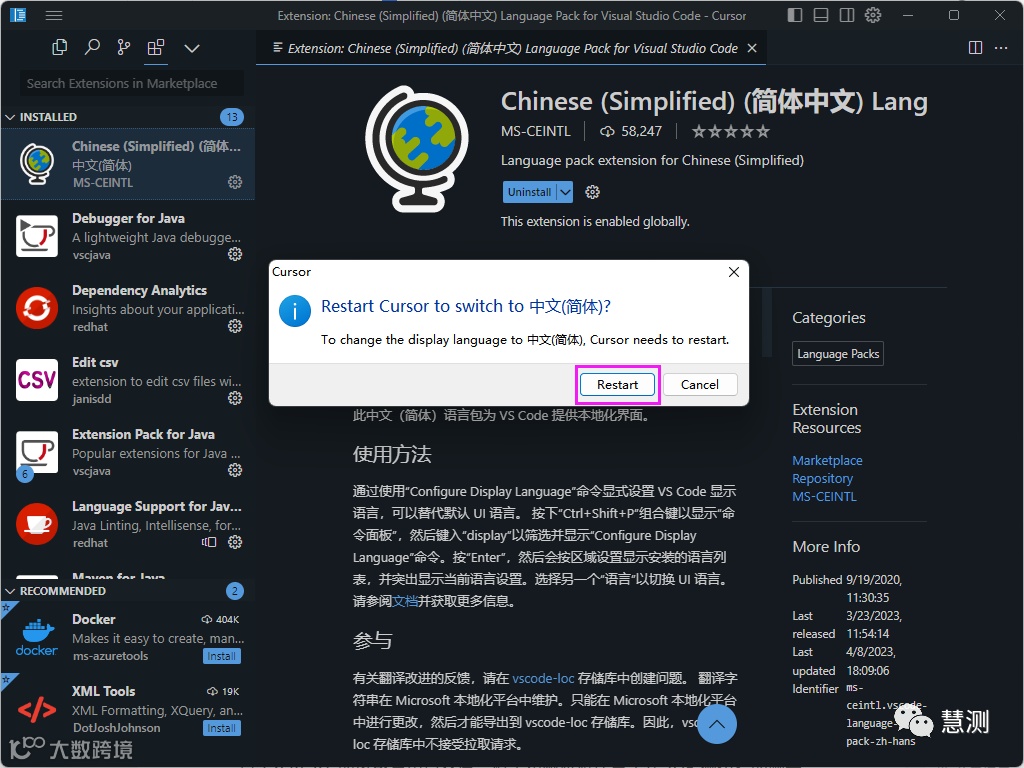
Task: Open the hamburger application menu
Action: [x=54, y=15]
